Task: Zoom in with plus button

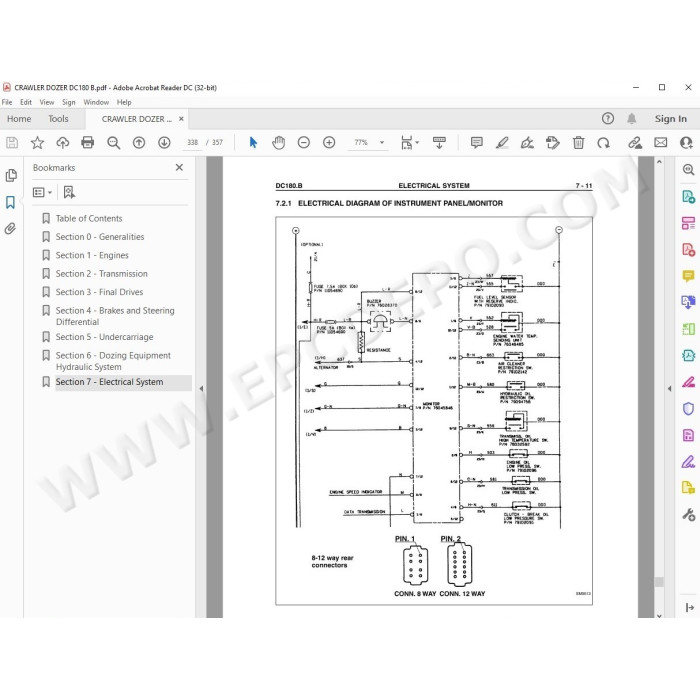Action: (x=329, y=142)
